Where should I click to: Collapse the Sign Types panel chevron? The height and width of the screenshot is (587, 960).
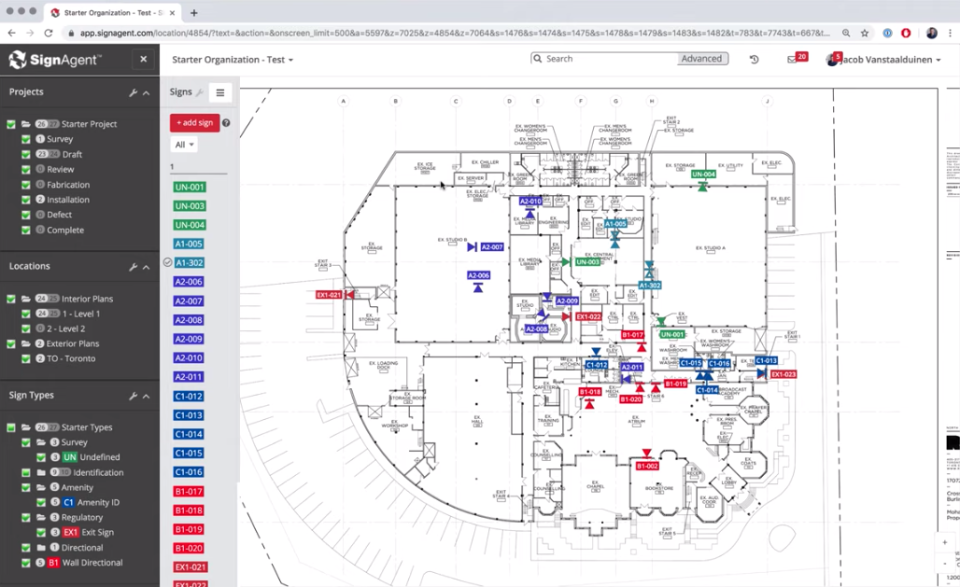[x=146, y=396]
